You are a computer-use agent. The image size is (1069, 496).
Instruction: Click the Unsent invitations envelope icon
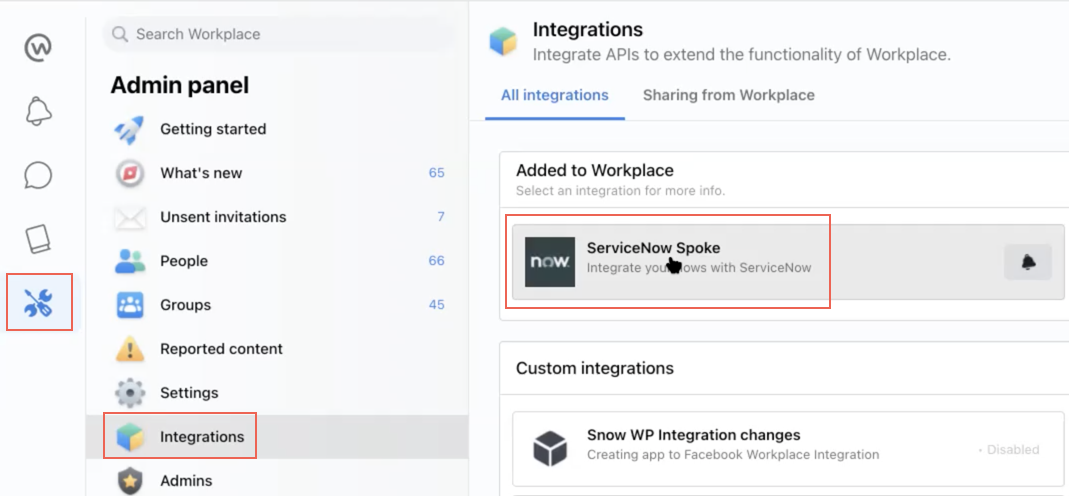tap(130, 217)
